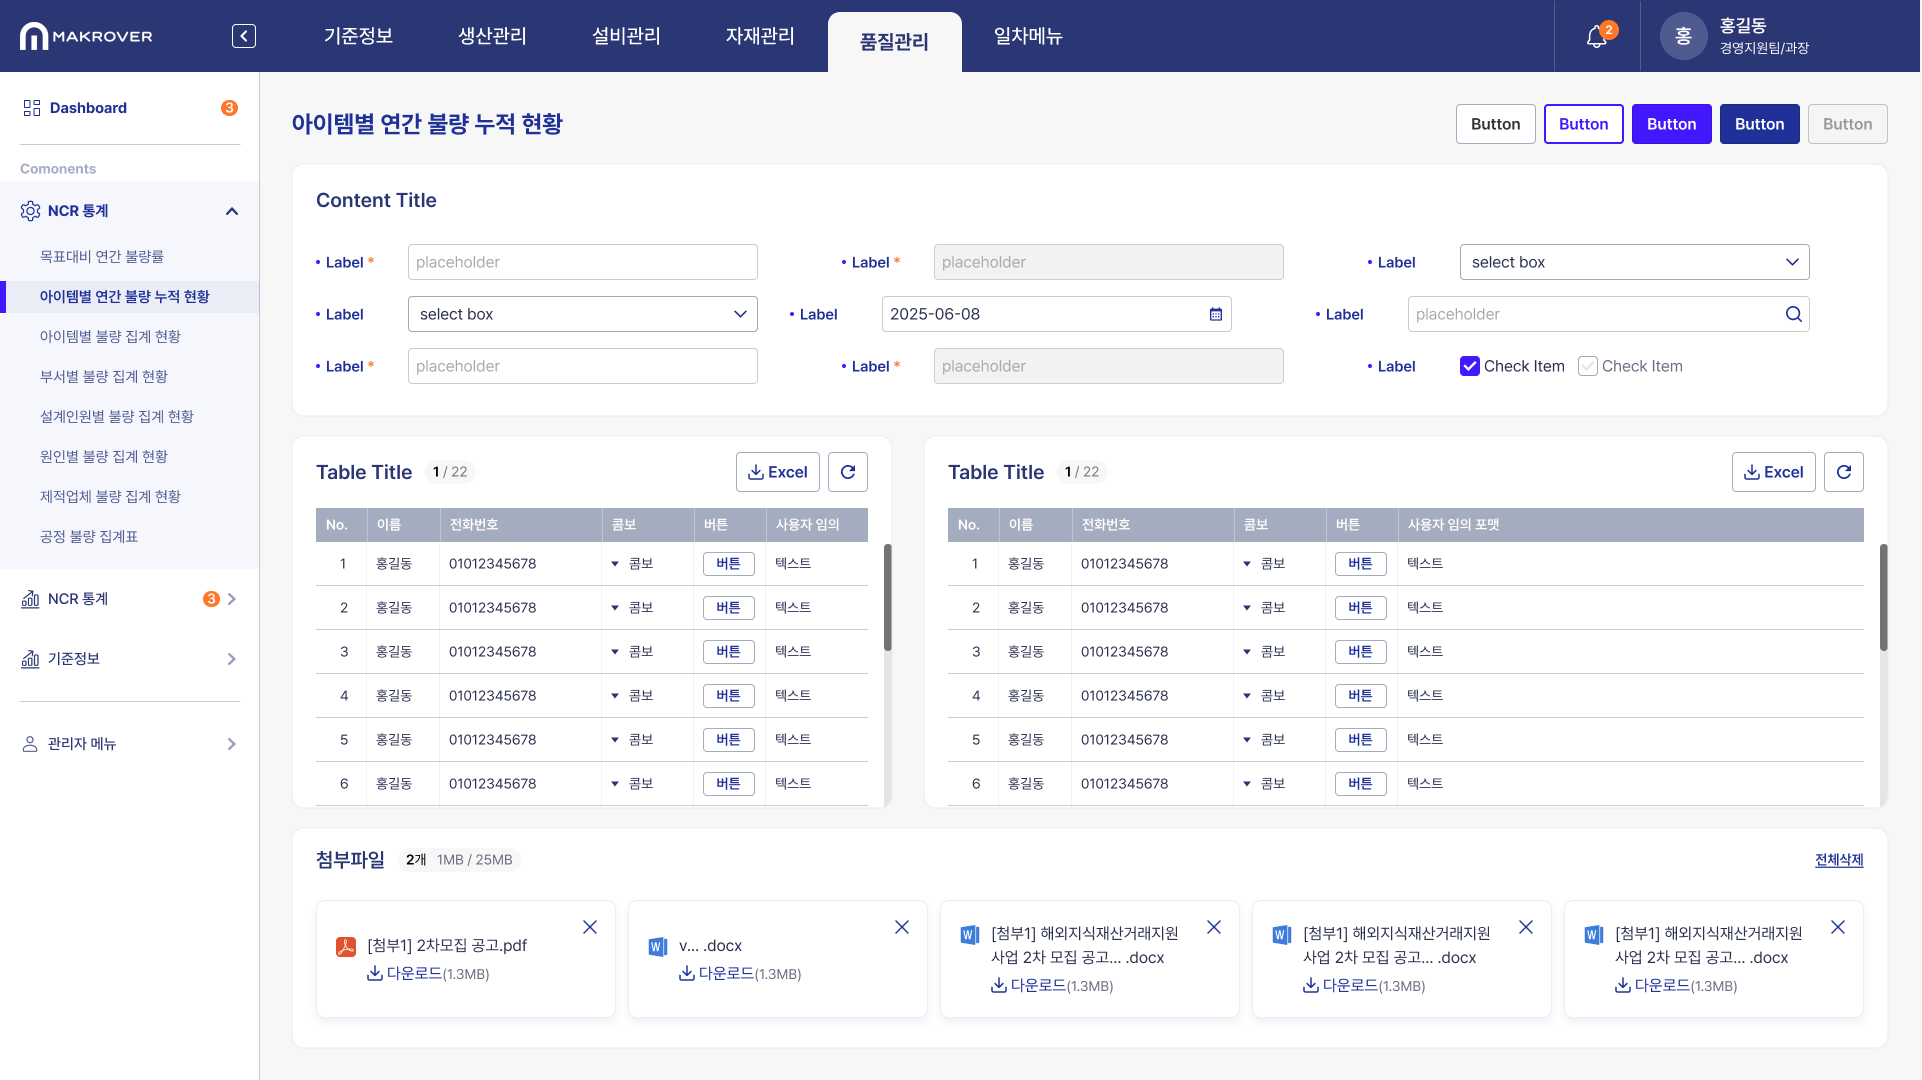Image resolution: width=1922 pixels, height=1080 pixels.
Task: Click the search magnifier icon in Label field
Action: 1793,314
